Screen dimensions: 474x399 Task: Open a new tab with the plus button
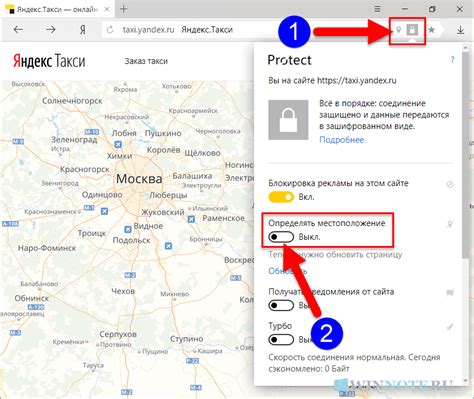click(x=123, y=9)
